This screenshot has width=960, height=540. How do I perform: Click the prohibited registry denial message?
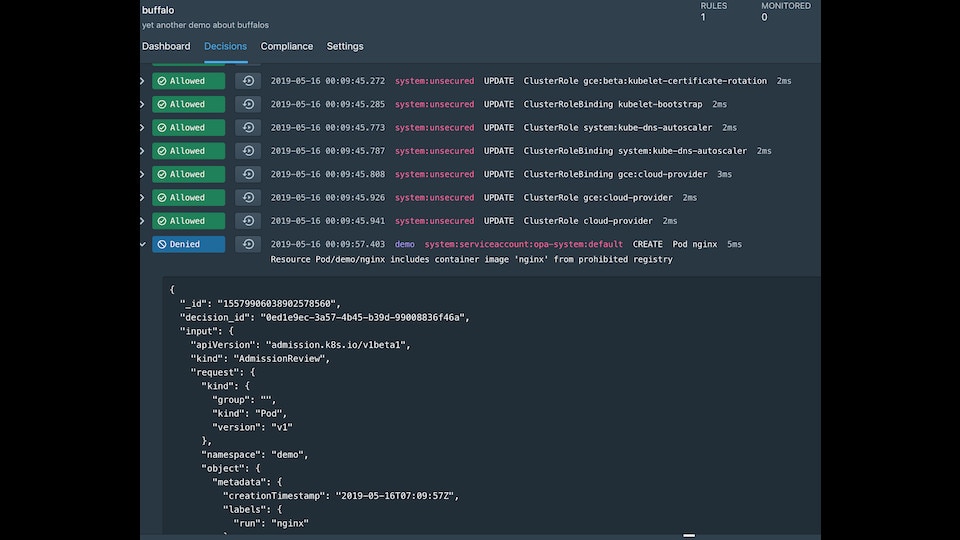tap(471, 260)
